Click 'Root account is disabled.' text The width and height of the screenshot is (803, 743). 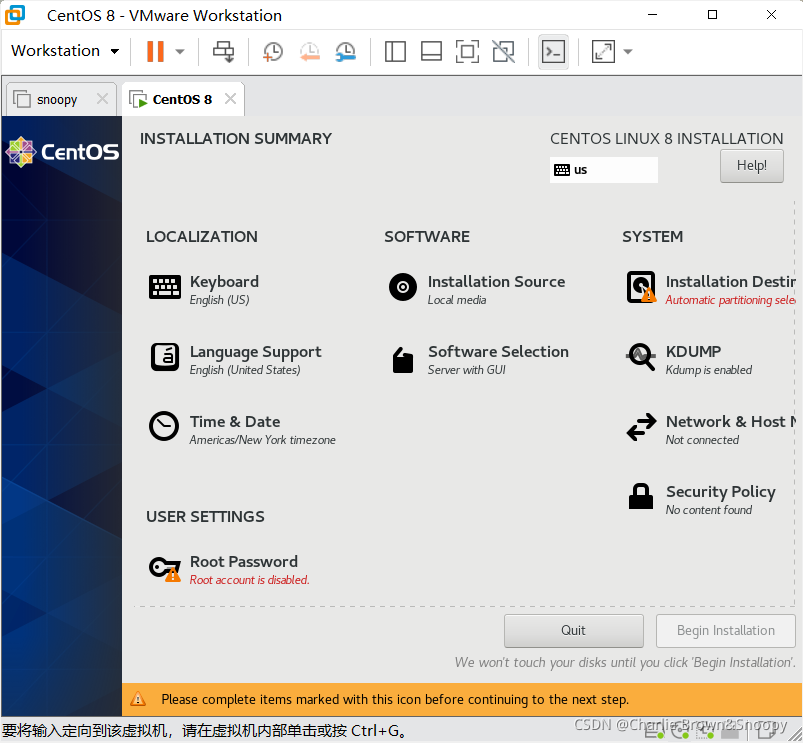click(x=249, y=580)
